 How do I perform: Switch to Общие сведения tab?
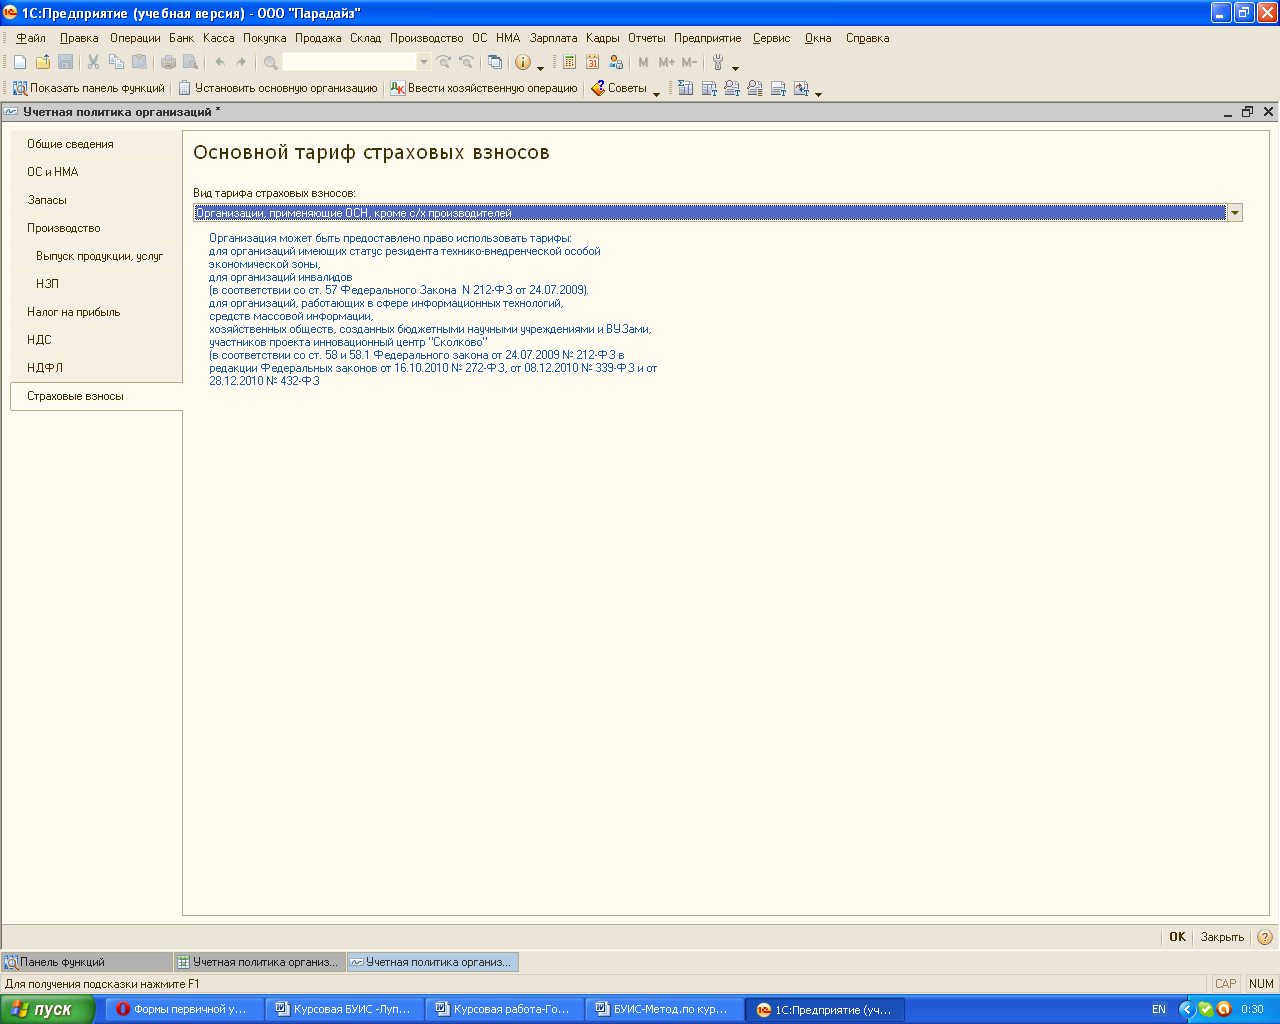coord(96,144)
